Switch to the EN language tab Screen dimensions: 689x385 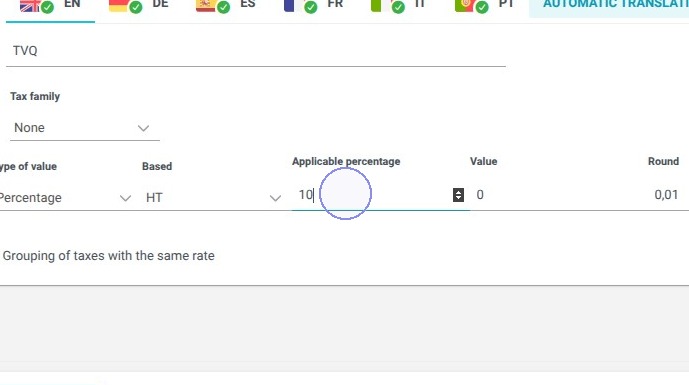[x=50, y=9]
